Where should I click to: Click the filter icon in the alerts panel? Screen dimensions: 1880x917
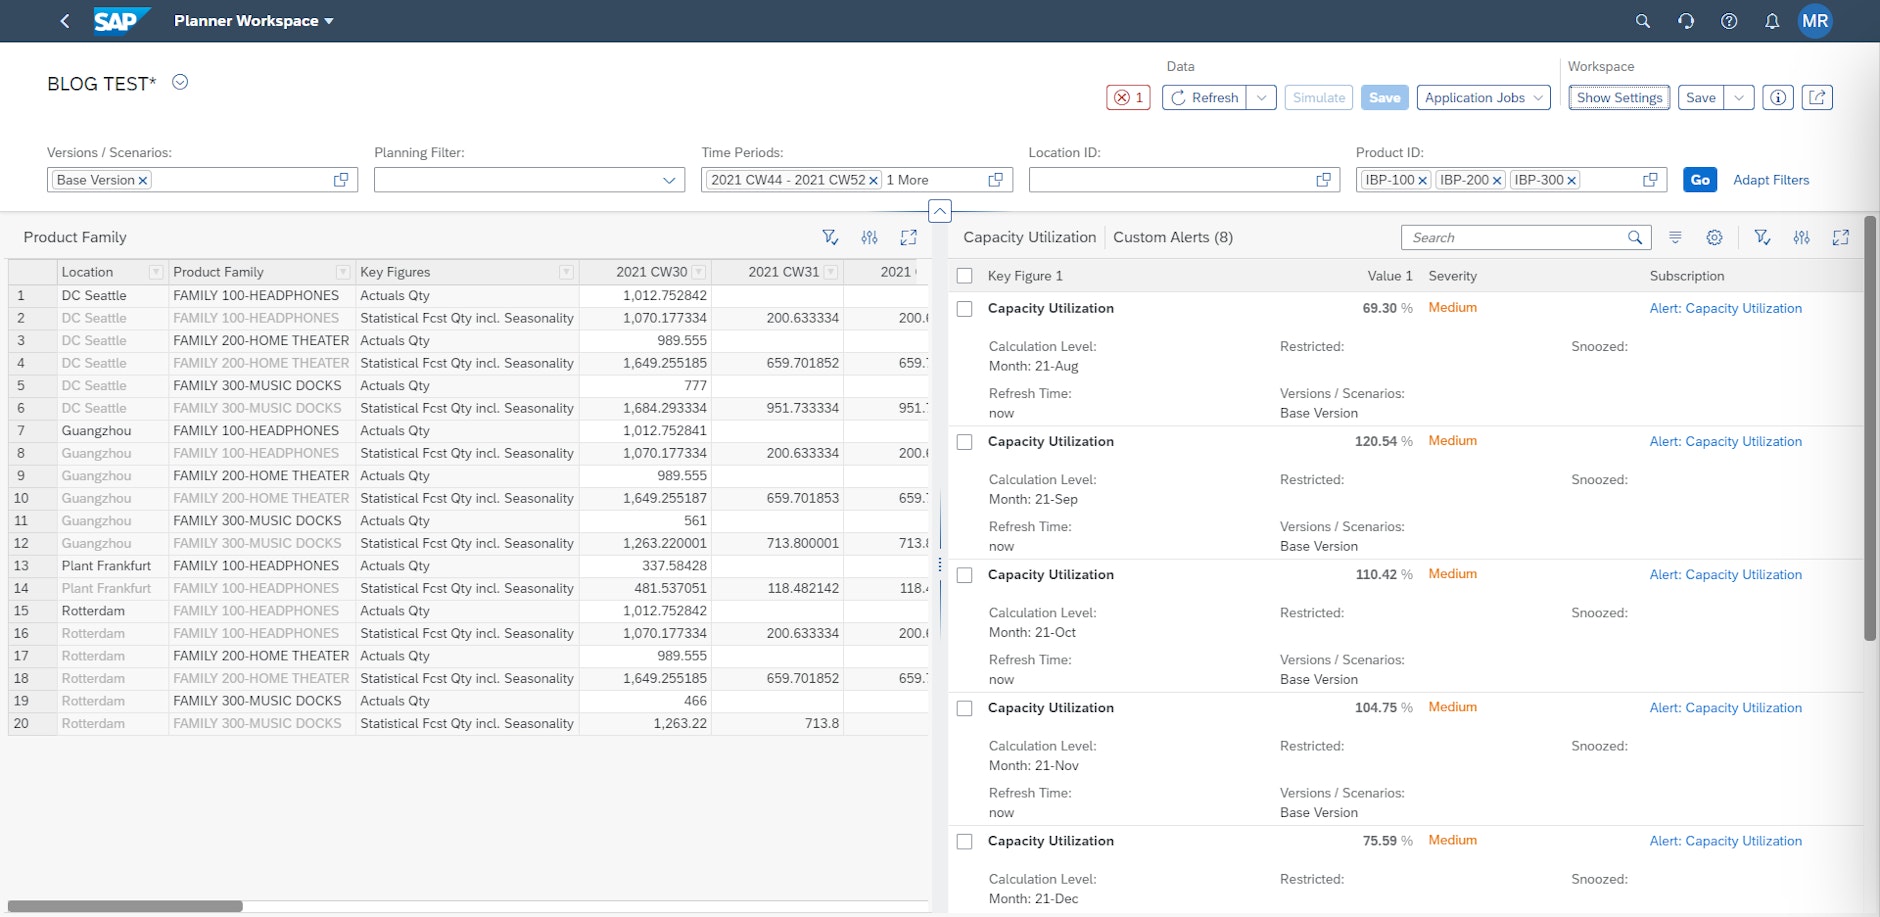click(1762, 237)
